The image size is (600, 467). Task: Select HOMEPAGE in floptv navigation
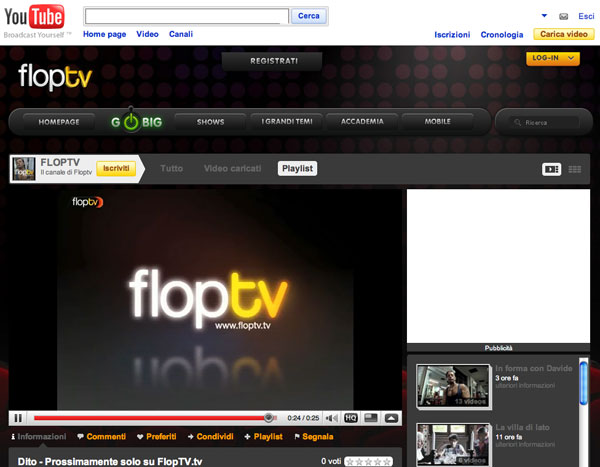[x=59, y=122]
